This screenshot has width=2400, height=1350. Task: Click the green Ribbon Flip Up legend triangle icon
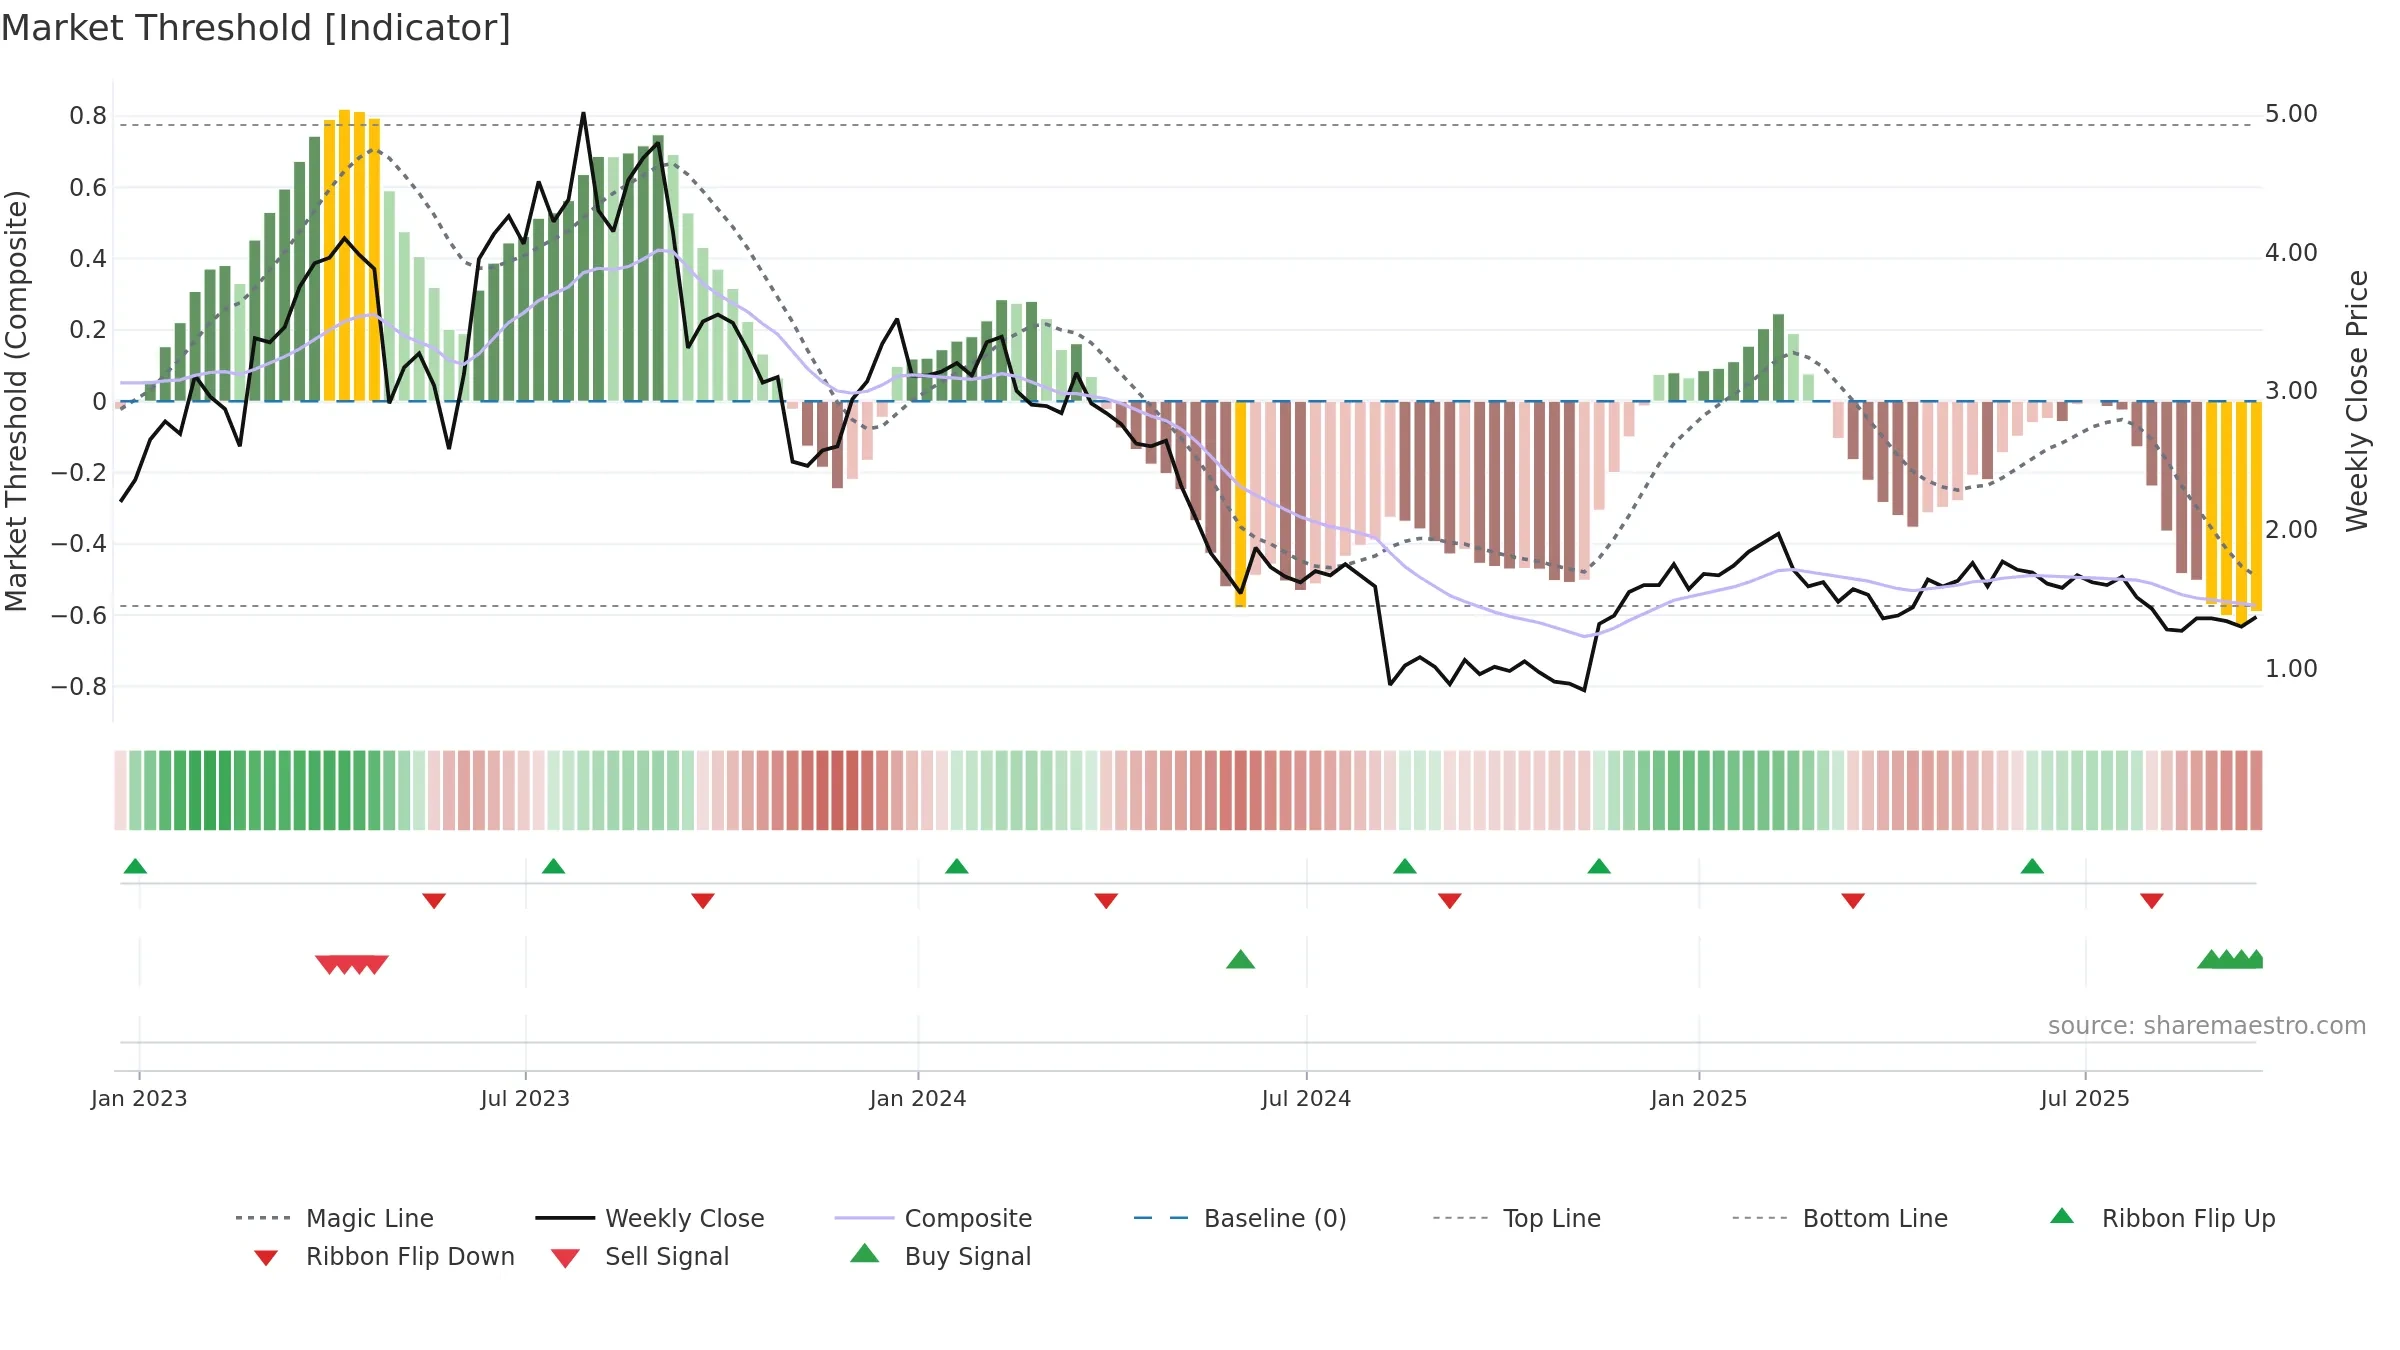click(x=2062, y=1216)
